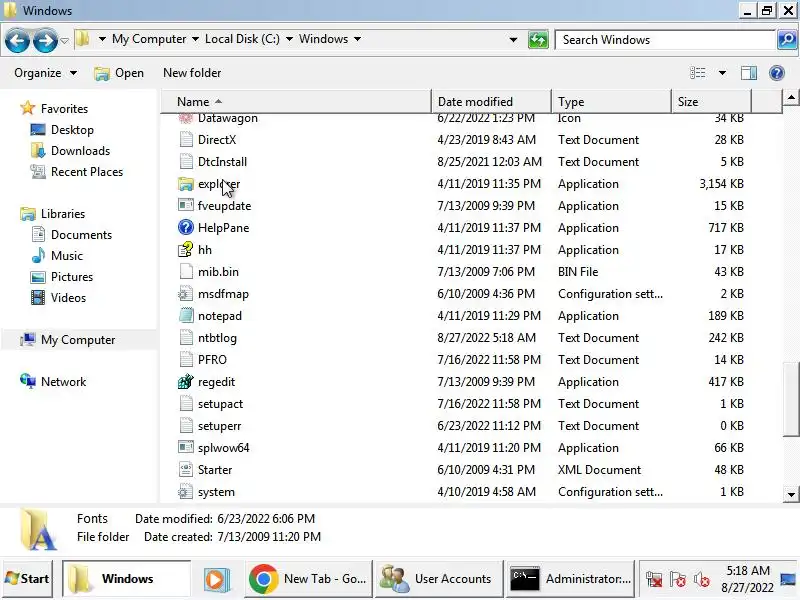This screenshot has height=600, width=800.
Task: Switch to the Chrome New Tab taskbar item
Action: pyautogui.click(x=309, y=579)
